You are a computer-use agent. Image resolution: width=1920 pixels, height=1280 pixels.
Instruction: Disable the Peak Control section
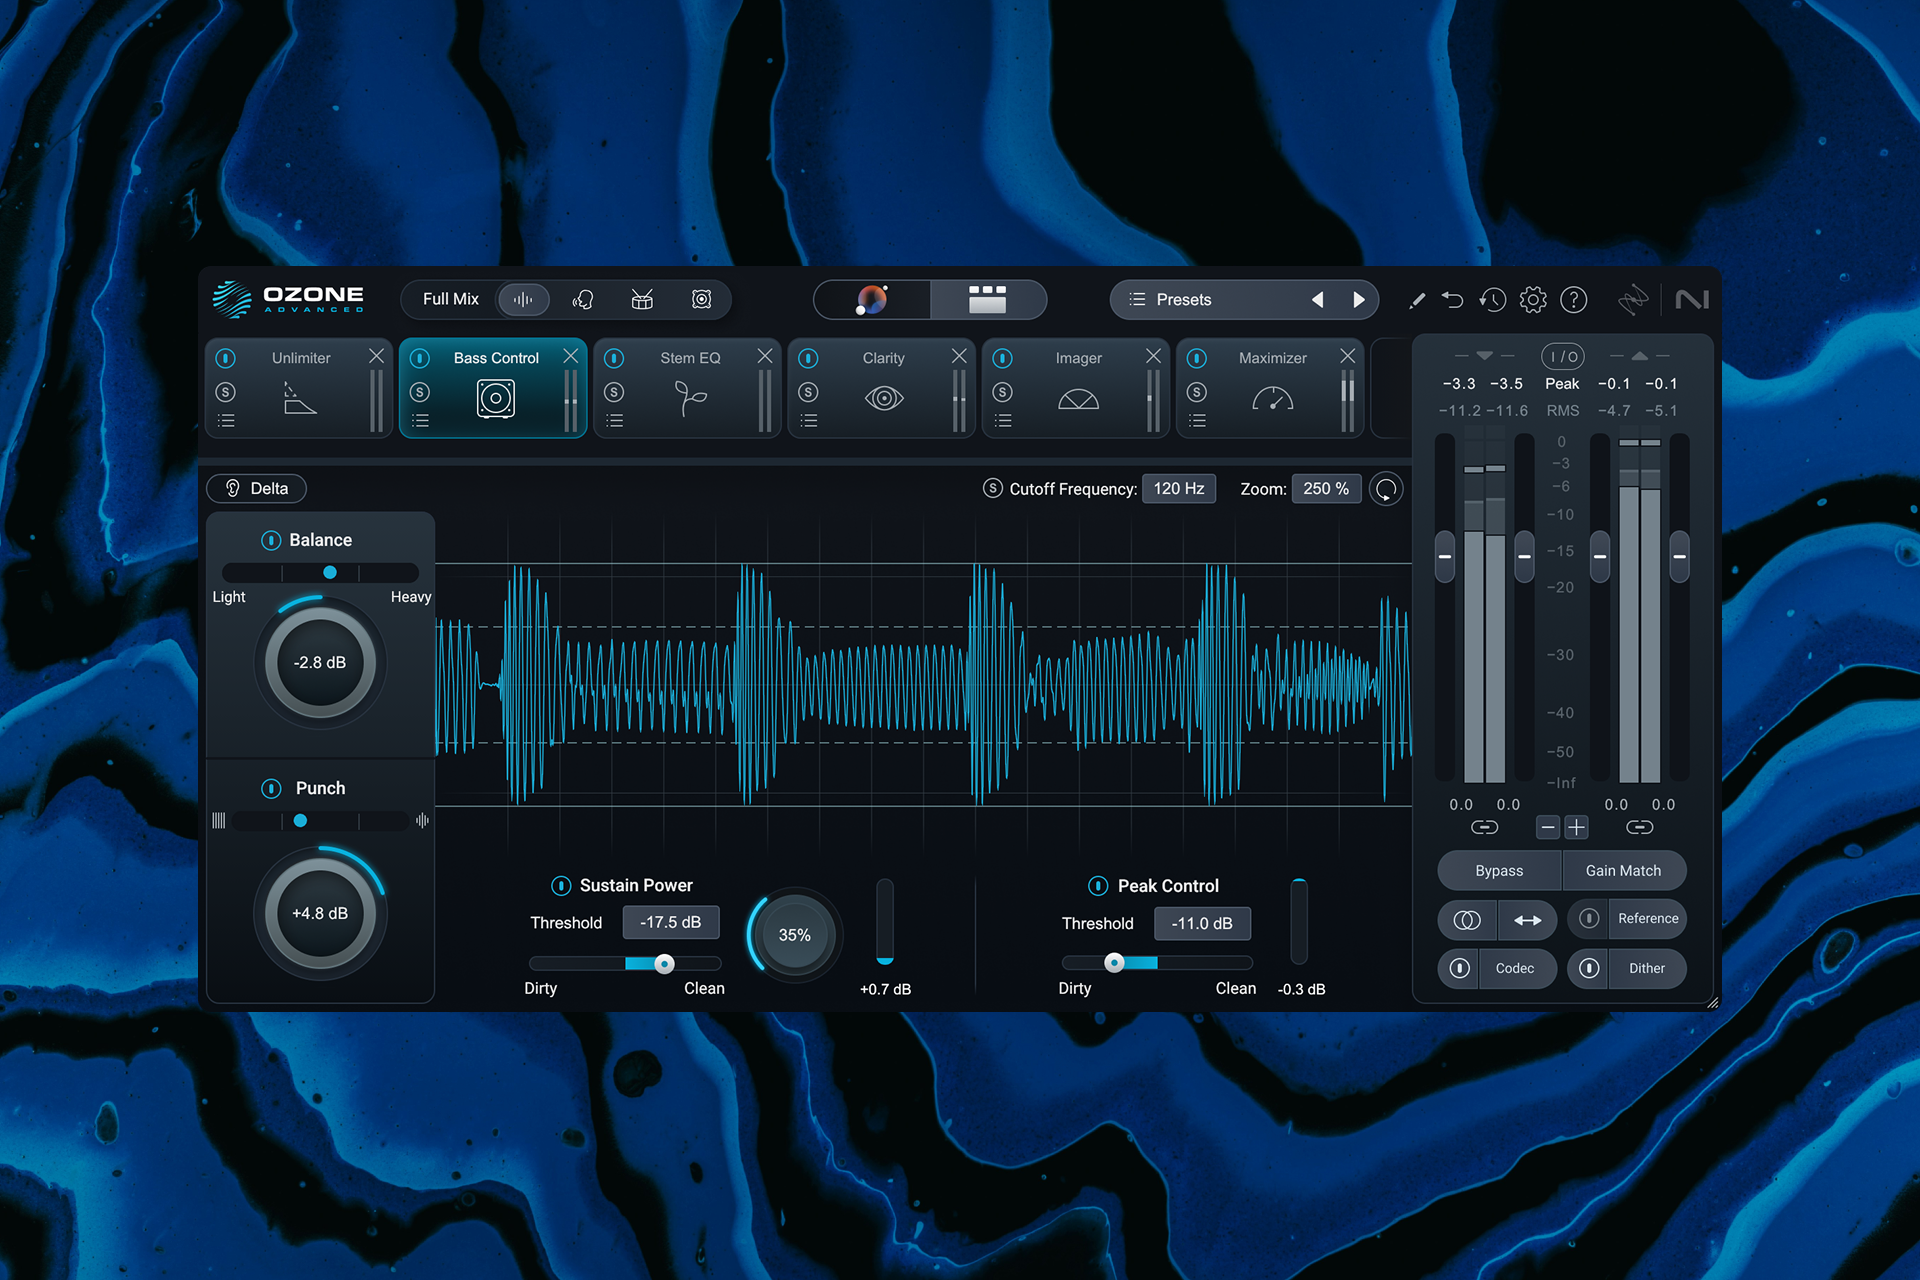(1098, 885)
